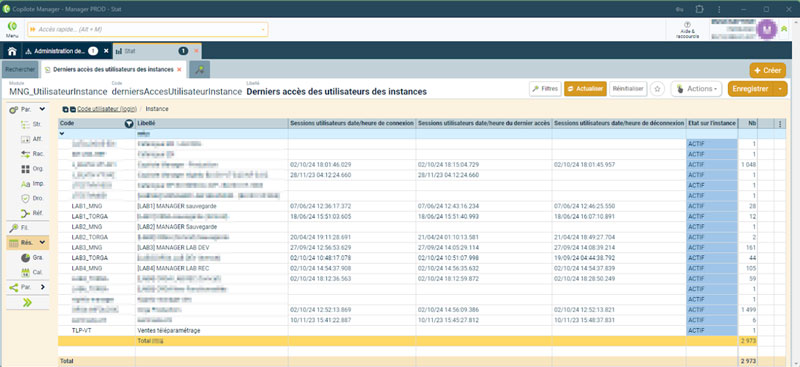Open the Enregistrer split-button arrow
800x367 pixels.
click(x=781, y=89)
